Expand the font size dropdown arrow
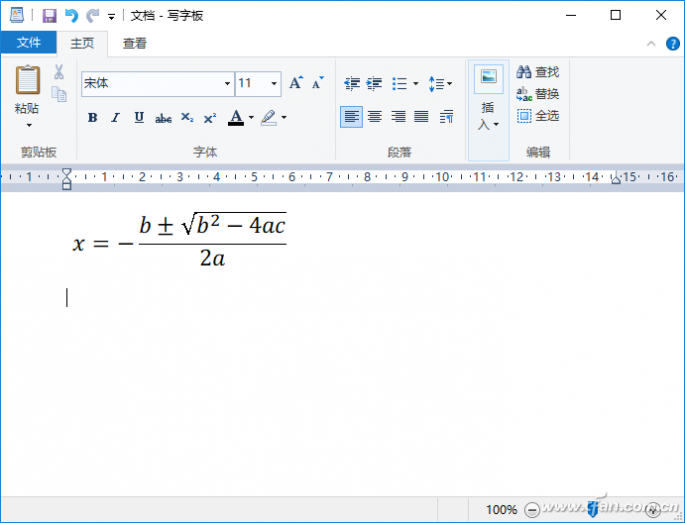 click(274, 83)
